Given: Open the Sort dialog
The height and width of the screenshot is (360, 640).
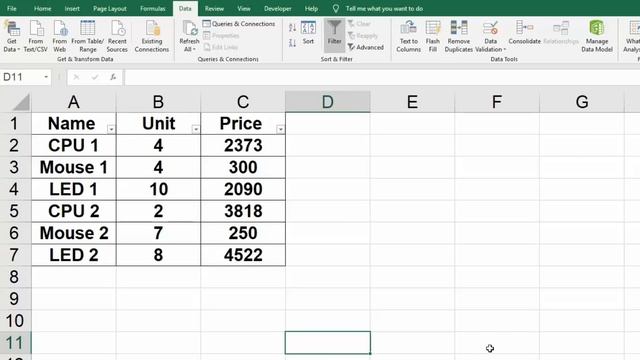Looking at the screenshot, I should click(x=308, y=33).
